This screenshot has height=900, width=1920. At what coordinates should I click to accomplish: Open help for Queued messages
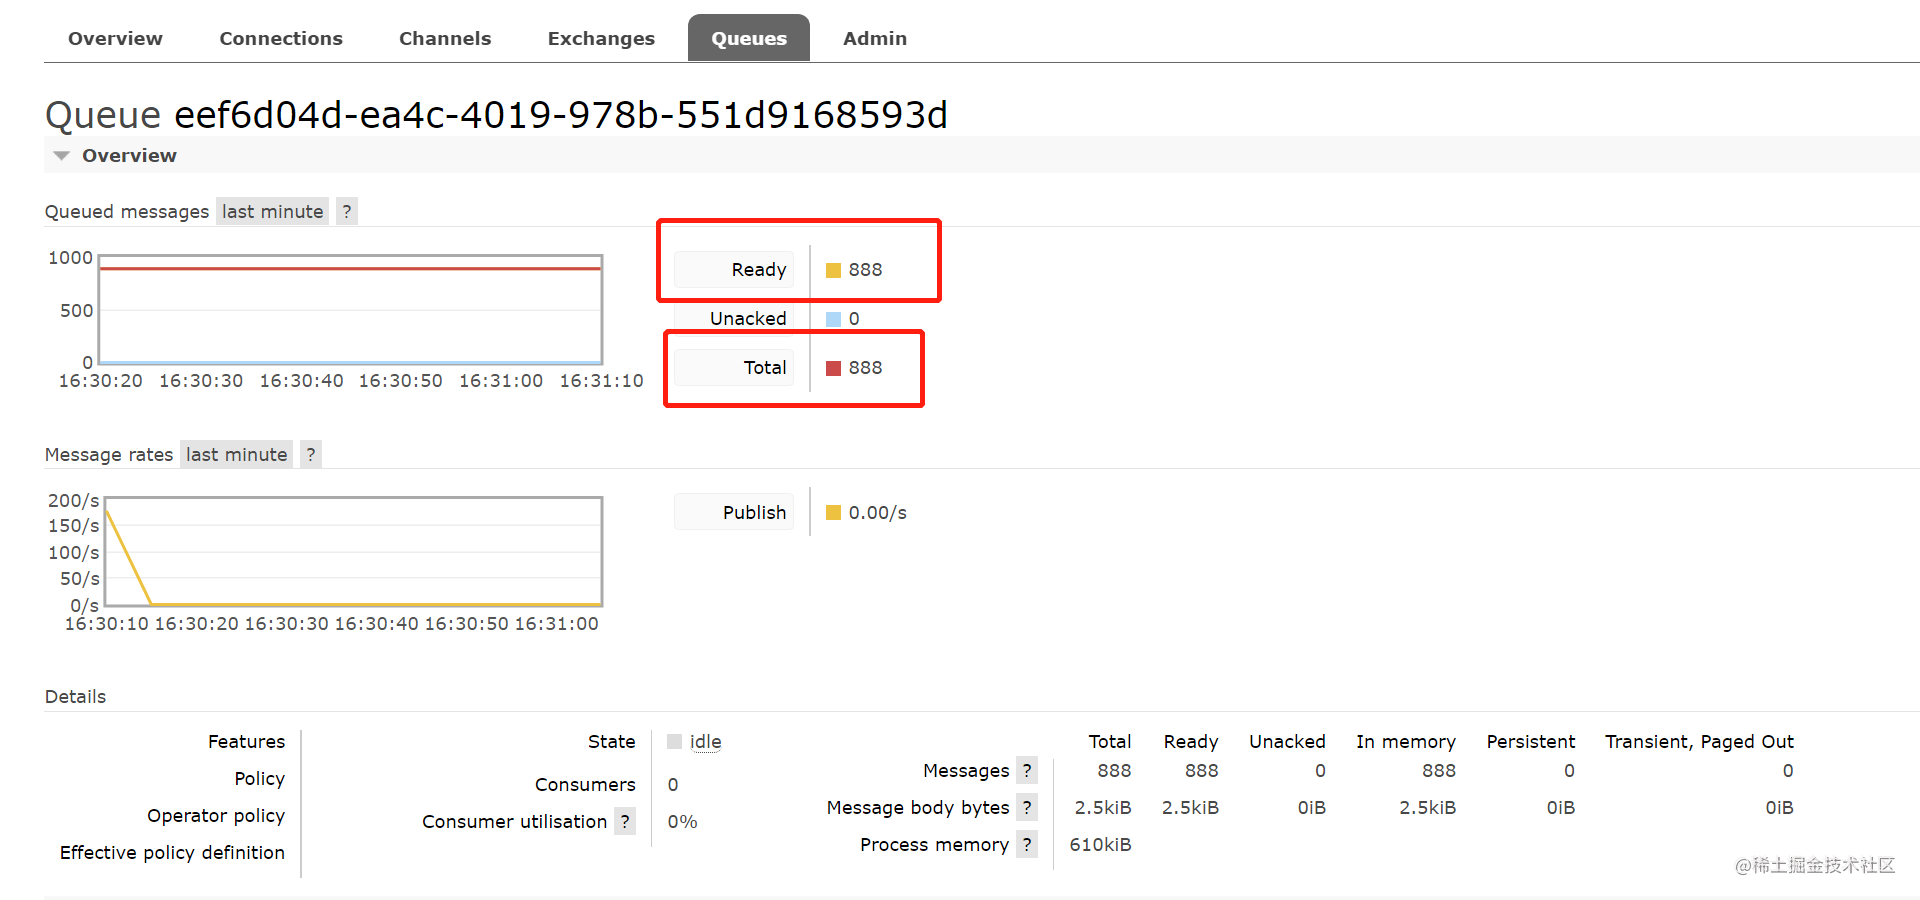pos(347,211)
